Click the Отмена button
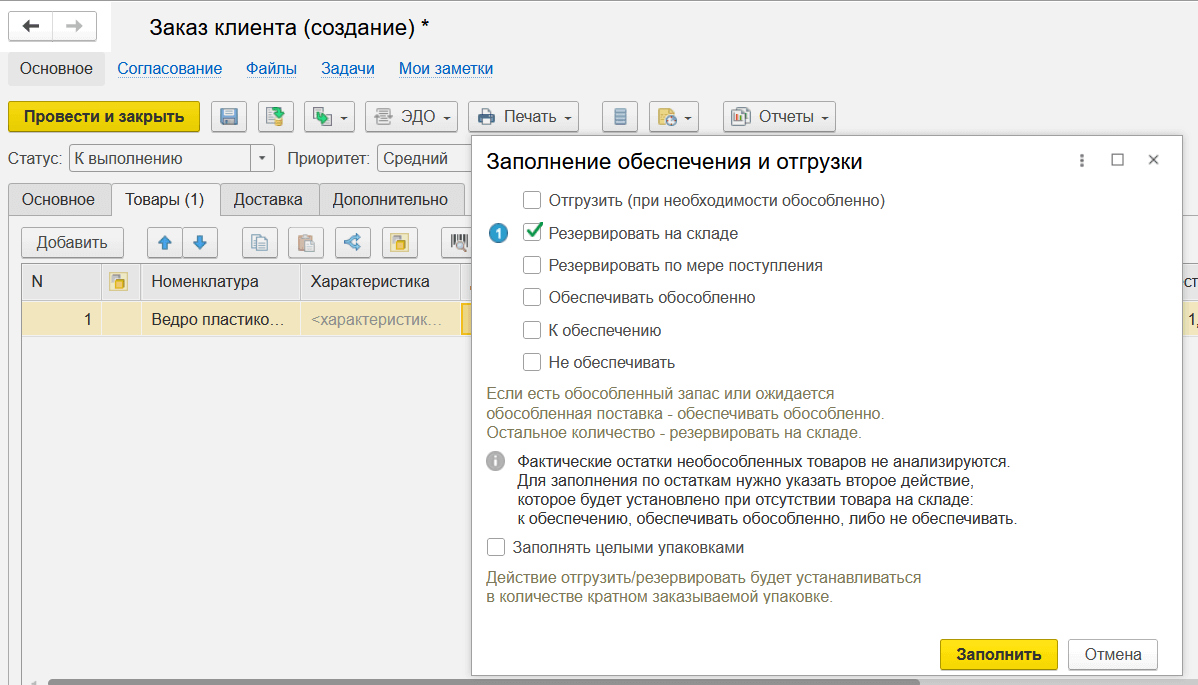The height and width of the screenshot is (685, 1198). 1112,654
